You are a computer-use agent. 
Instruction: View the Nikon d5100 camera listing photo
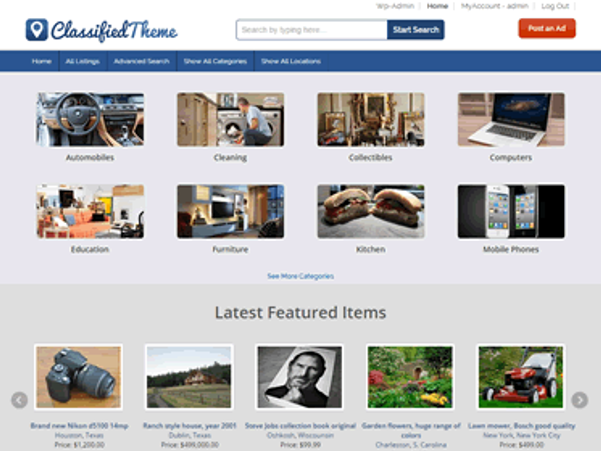79,377
